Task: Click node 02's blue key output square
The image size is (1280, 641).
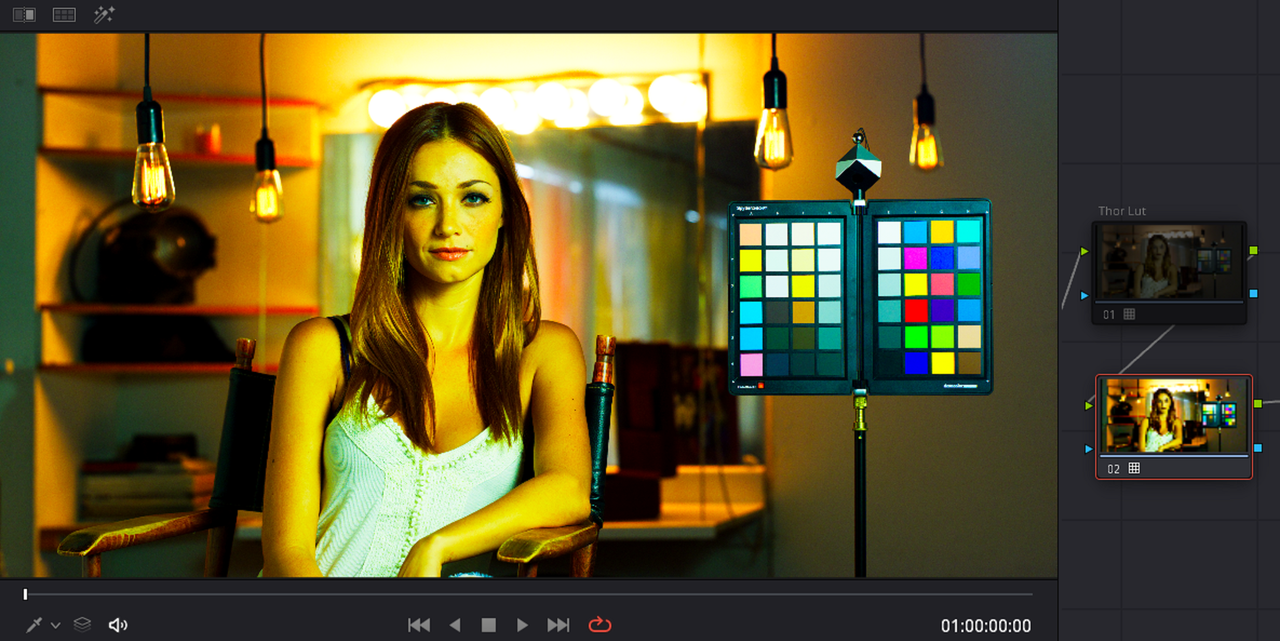Action: pos(1258,447)
